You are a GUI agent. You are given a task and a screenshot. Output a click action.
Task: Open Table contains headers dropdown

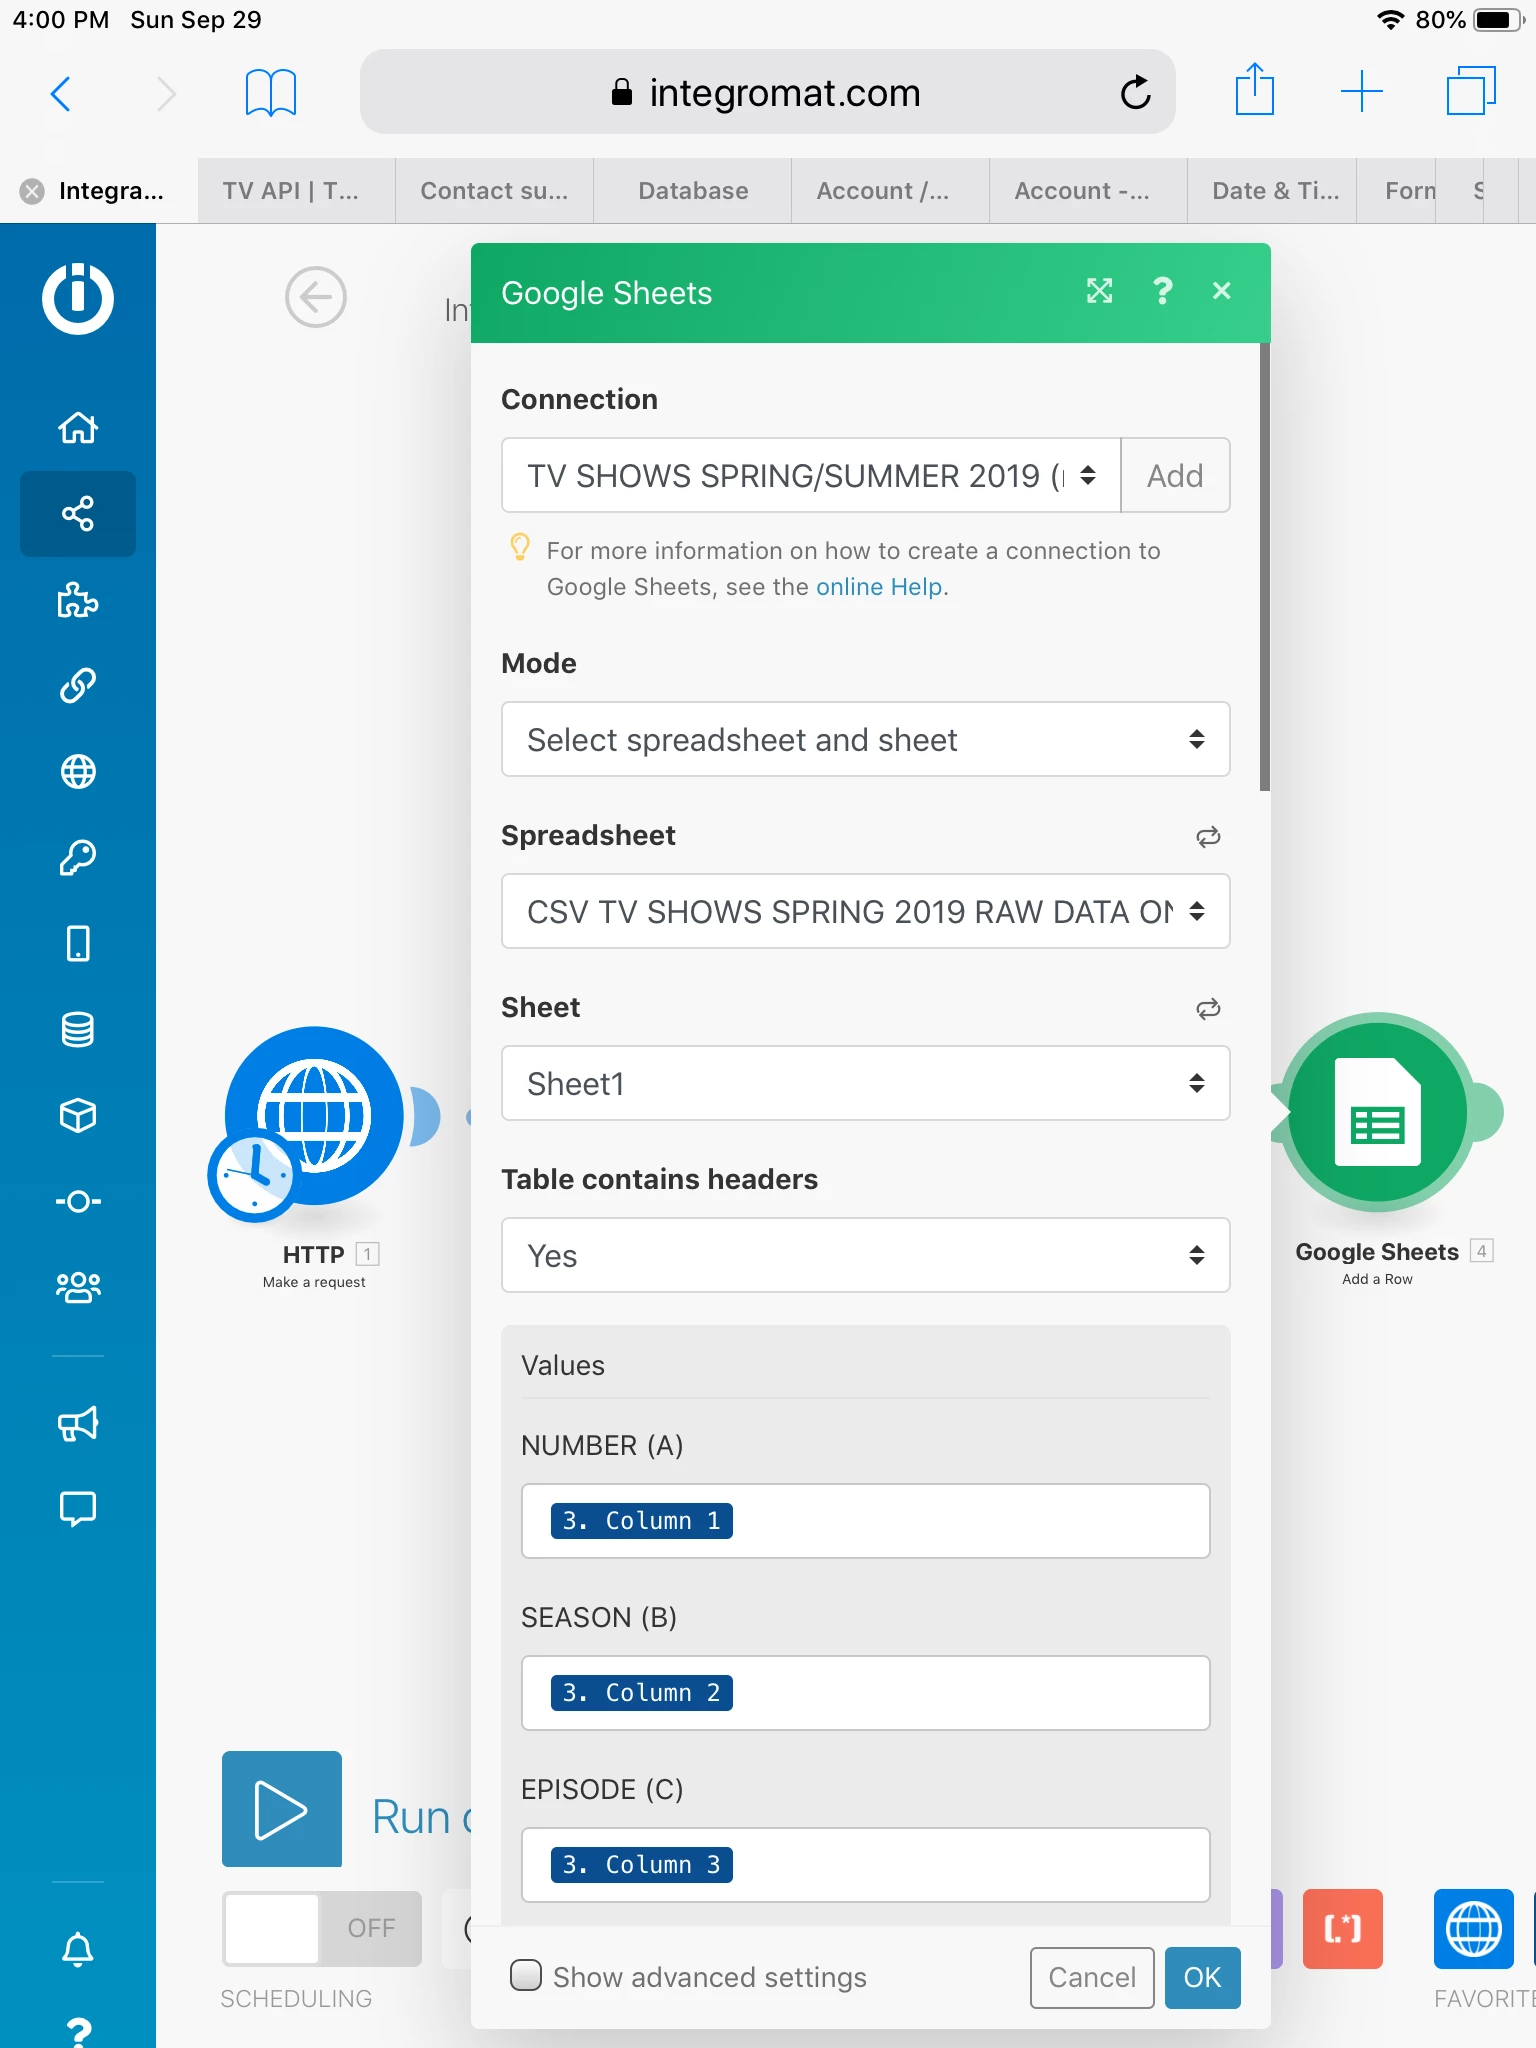[866, 1255]
